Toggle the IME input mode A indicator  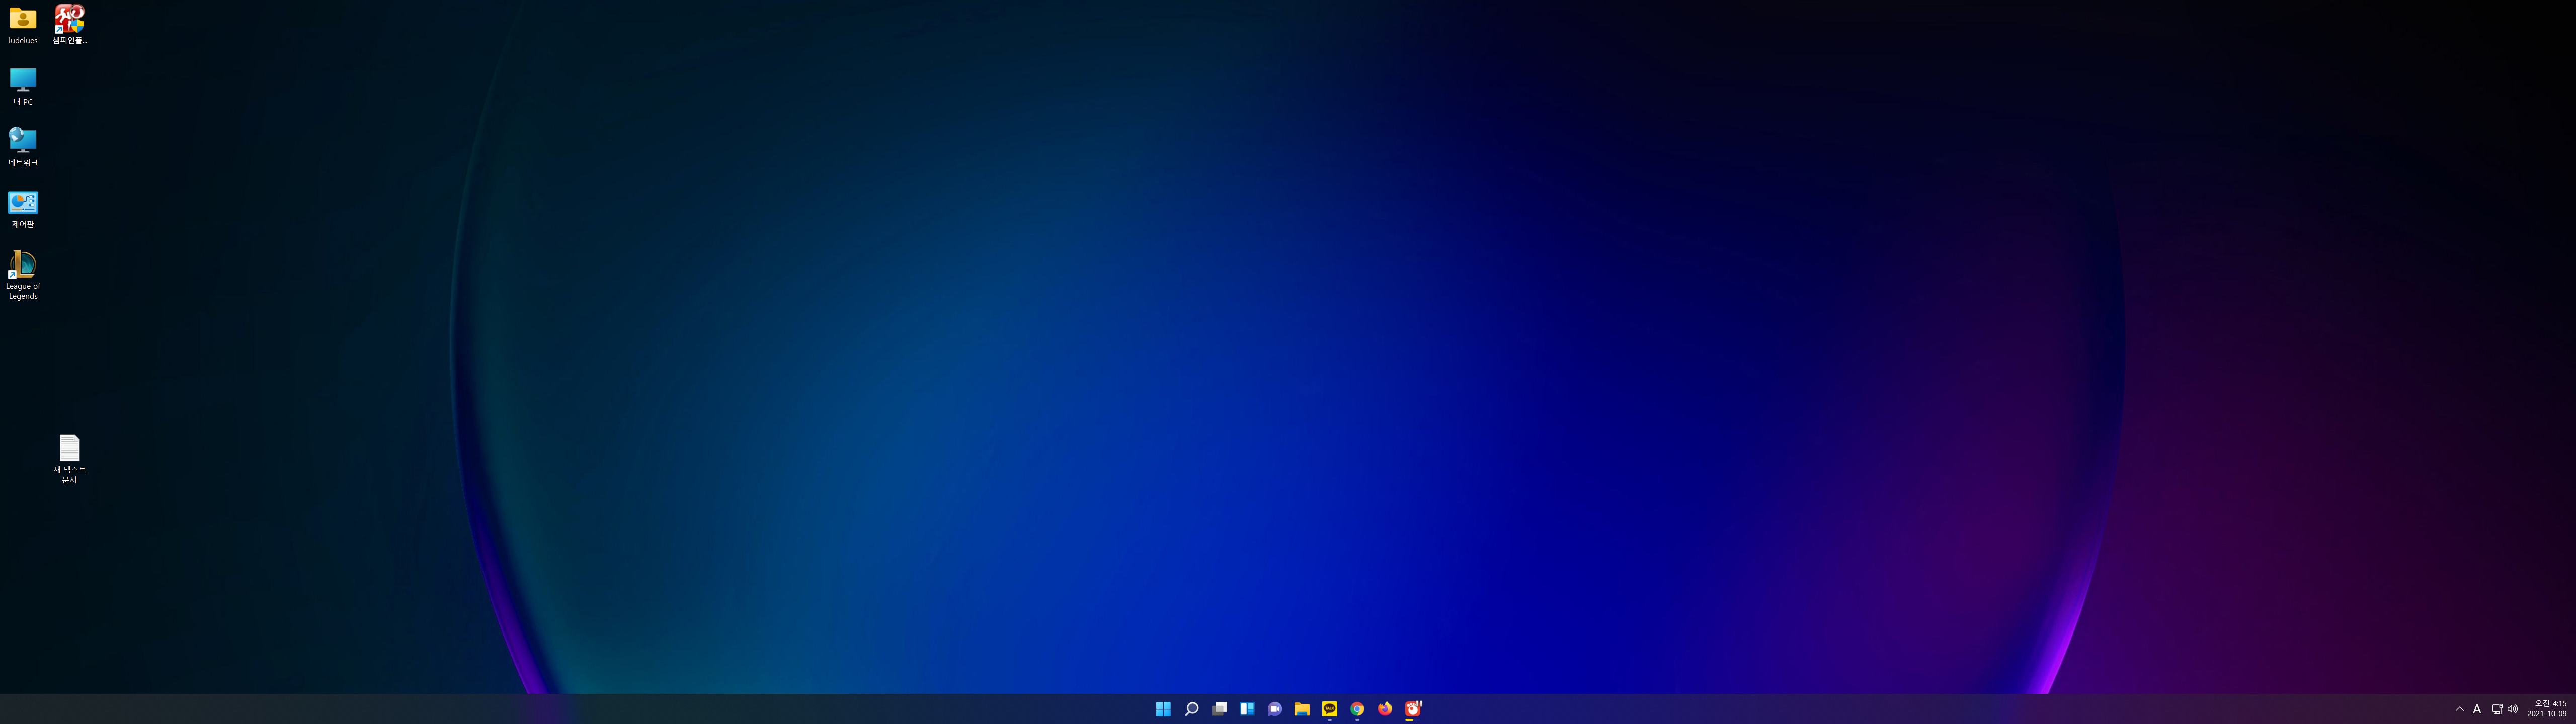tap(2477, 709)
